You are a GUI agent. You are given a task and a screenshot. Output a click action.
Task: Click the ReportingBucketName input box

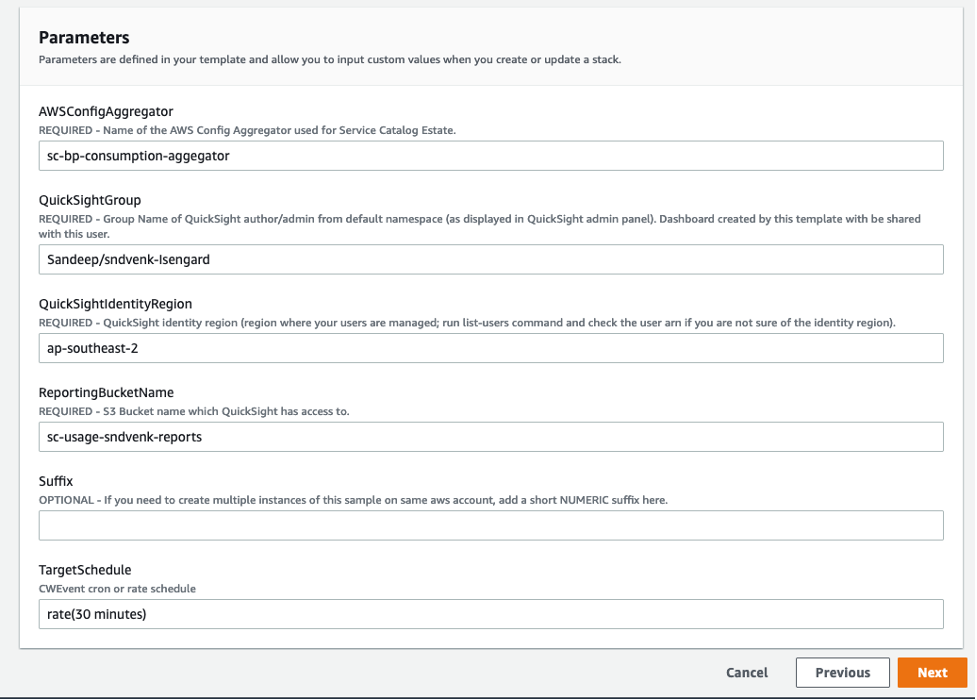coord(490,436)
